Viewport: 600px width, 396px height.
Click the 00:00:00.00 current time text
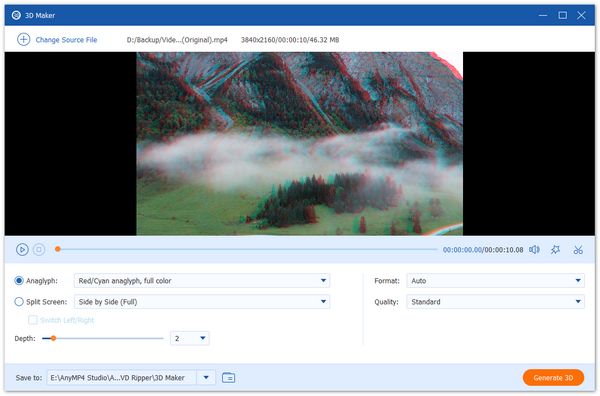pyautogui.click(x=462, y=250)
